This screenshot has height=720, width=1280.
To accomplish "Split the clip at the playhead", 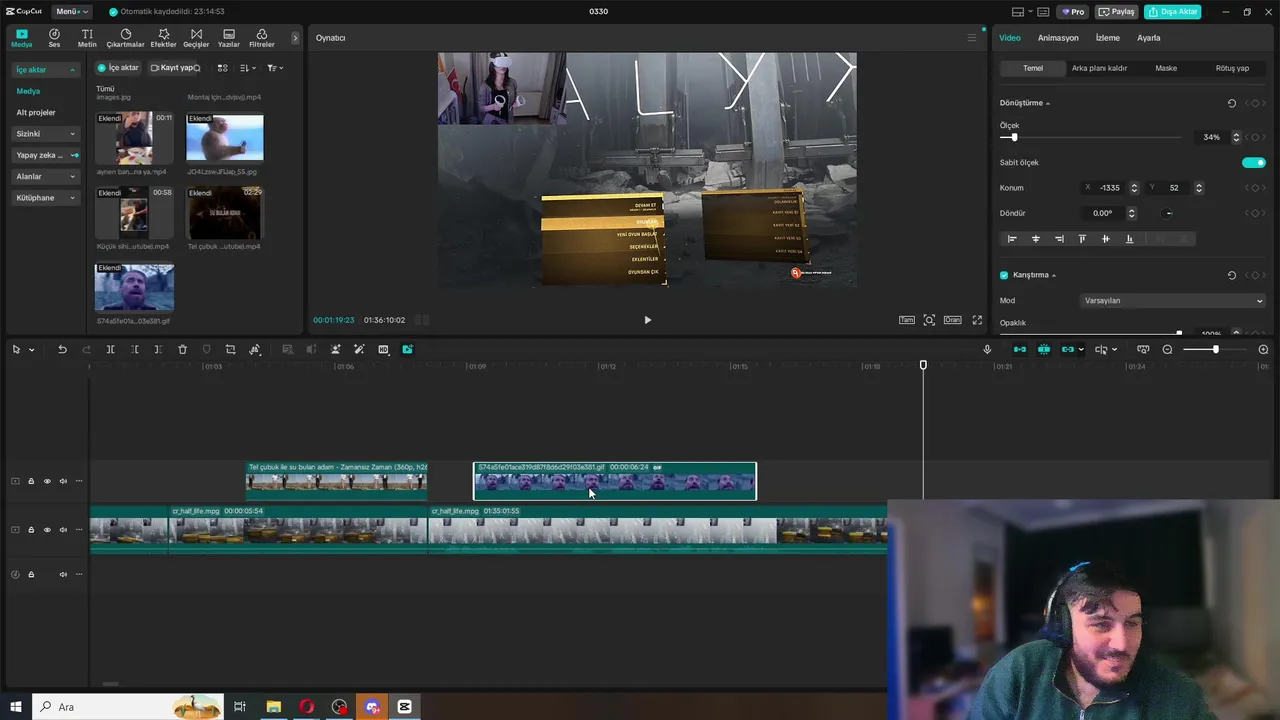I will click(x=110, y=349).
